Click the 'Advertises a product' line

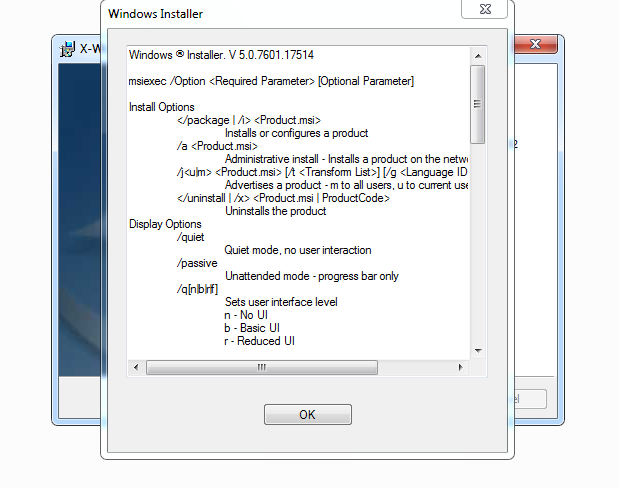pyautogui.click(x=346, y=185)
